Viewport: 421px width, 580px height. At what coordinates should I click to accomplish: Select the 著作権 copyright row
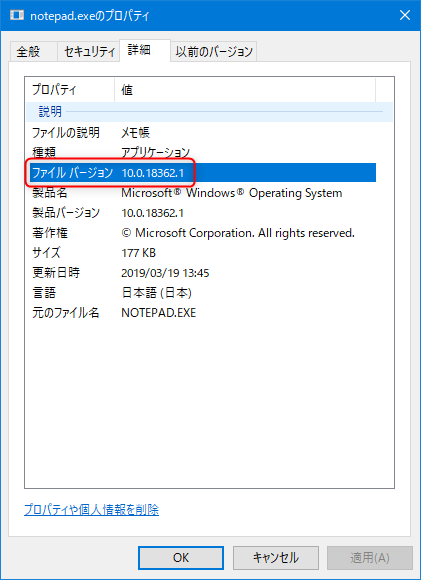201,233
